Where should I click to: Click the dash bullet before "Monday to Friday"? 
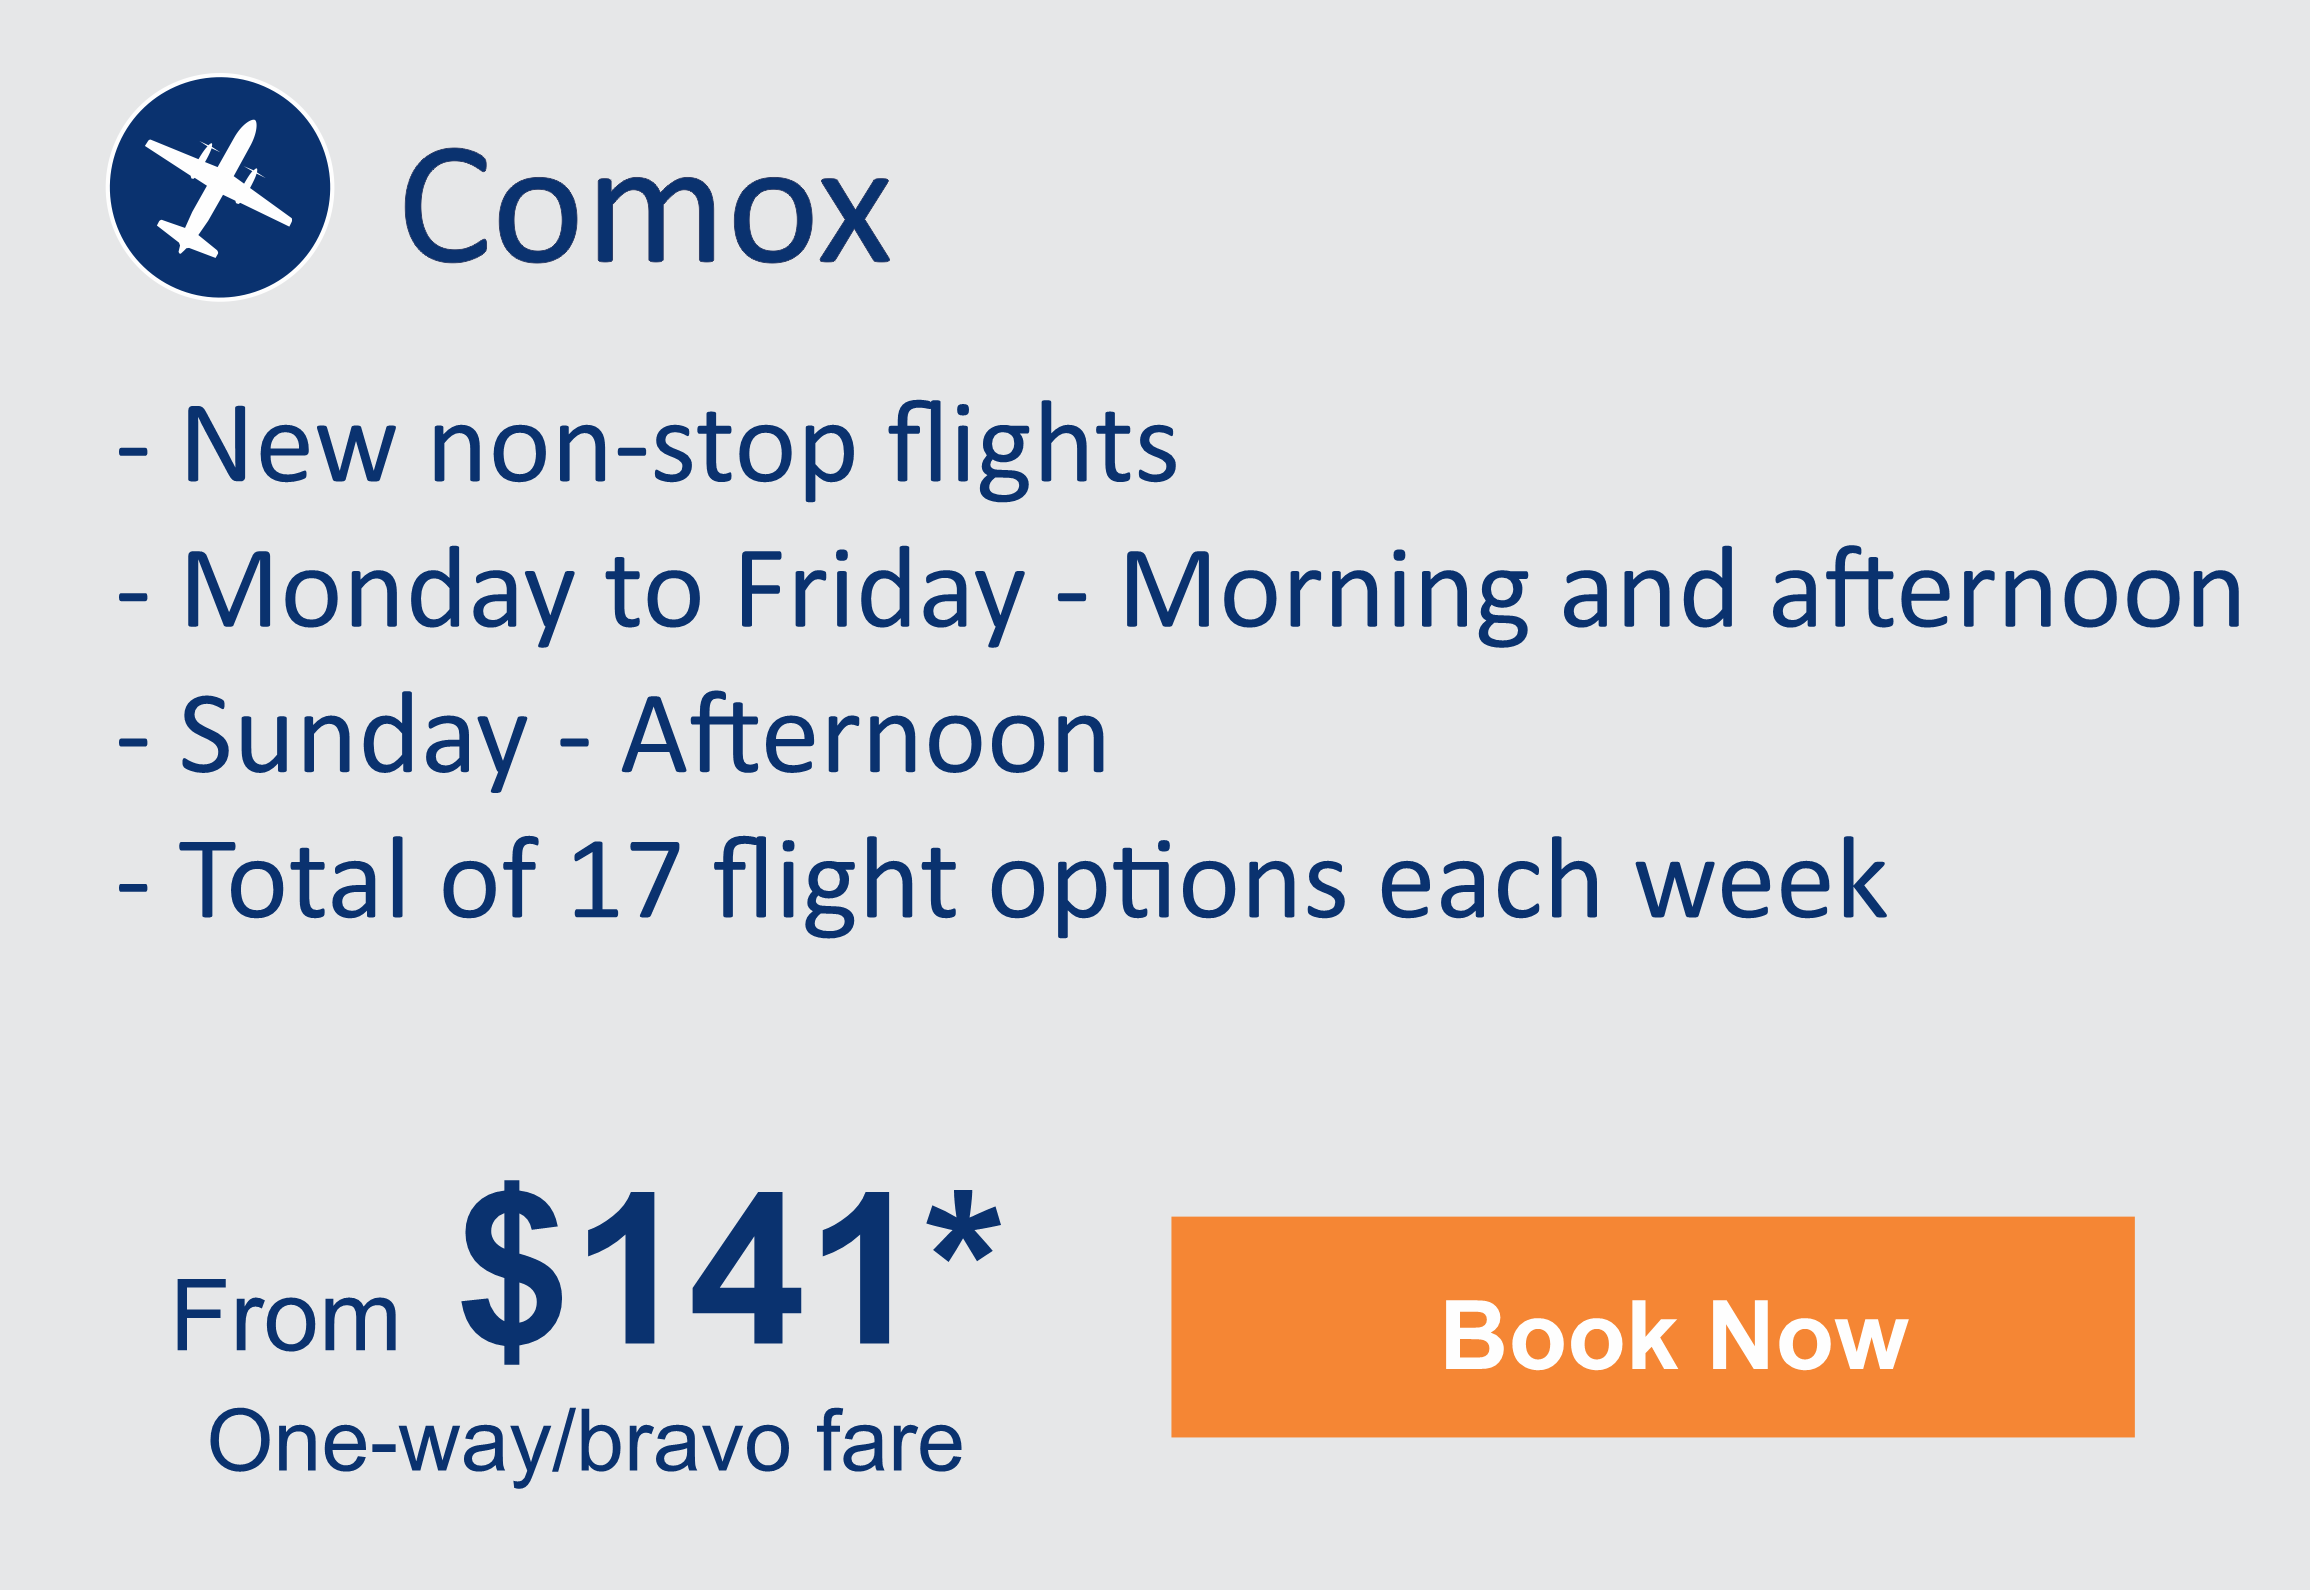click(133, 598)
